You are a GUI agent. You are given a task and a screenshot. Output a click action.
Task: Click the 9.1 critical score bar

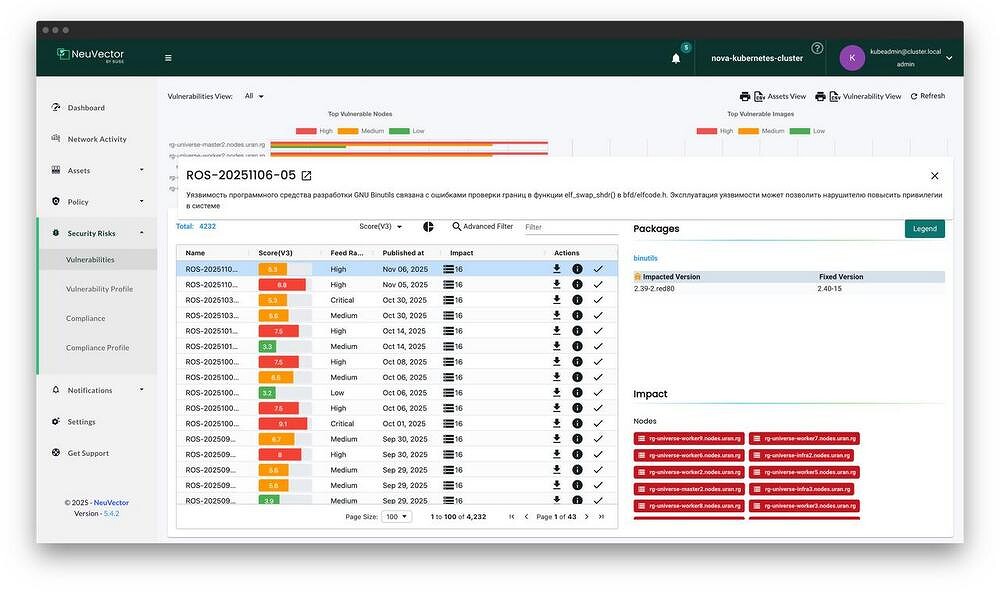coord(282,423)
